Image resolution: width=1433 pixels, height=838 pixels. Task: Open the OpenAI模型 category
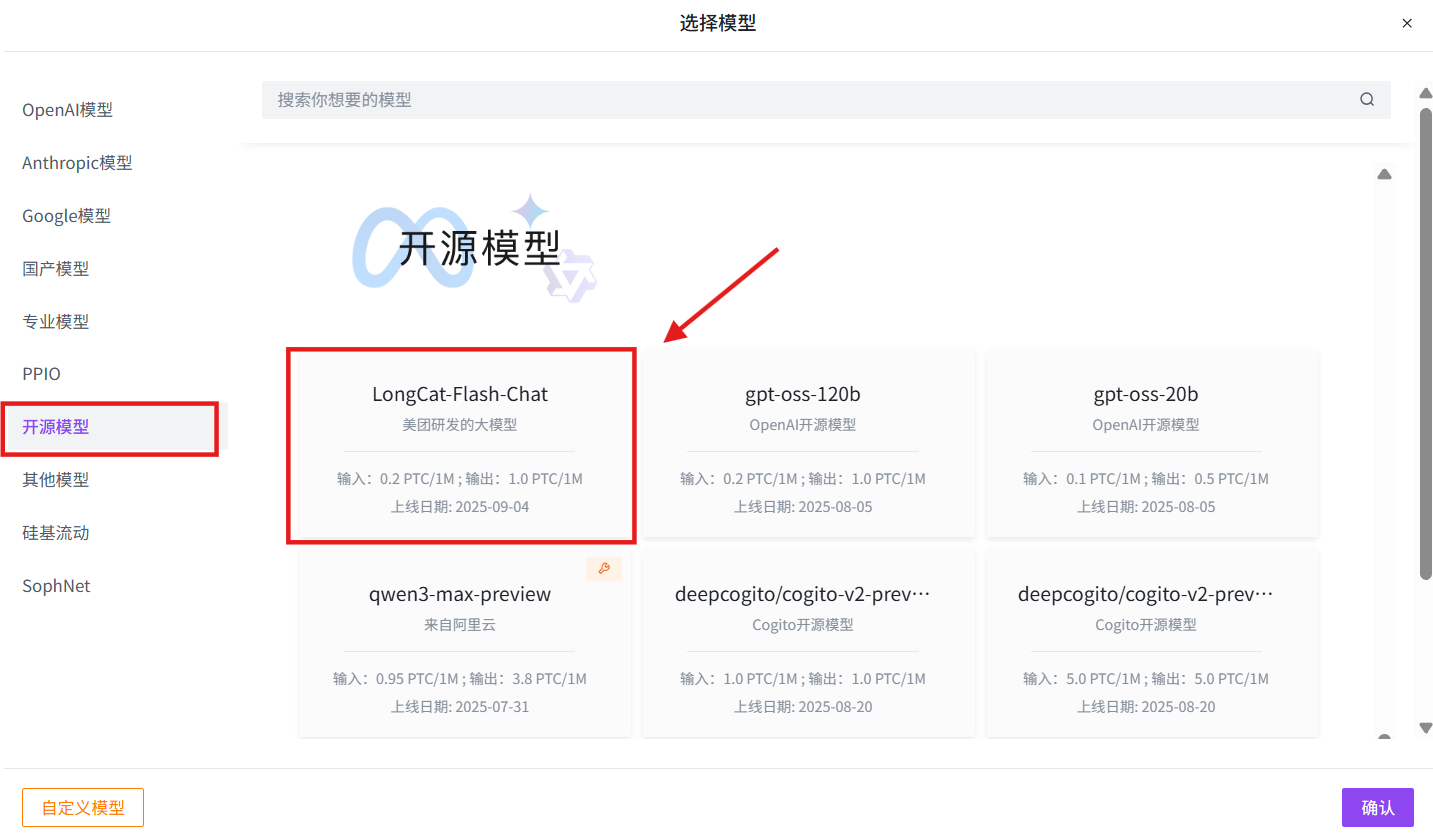(x=67, y=110)
